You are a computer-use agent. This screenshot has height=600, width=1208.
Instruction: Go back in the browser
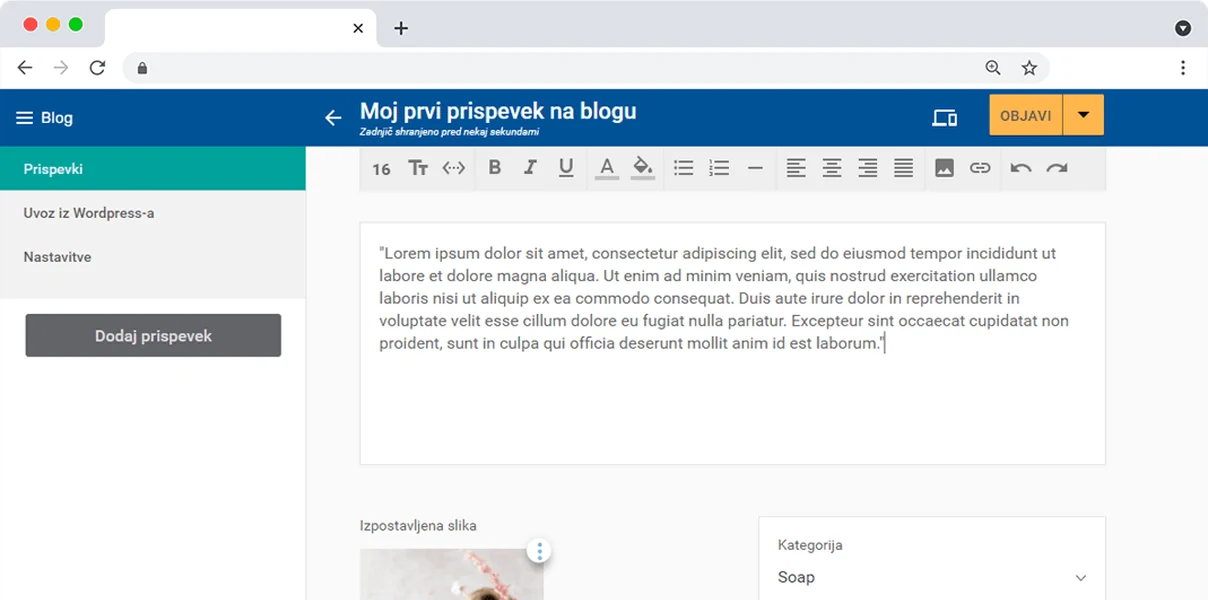25,68
